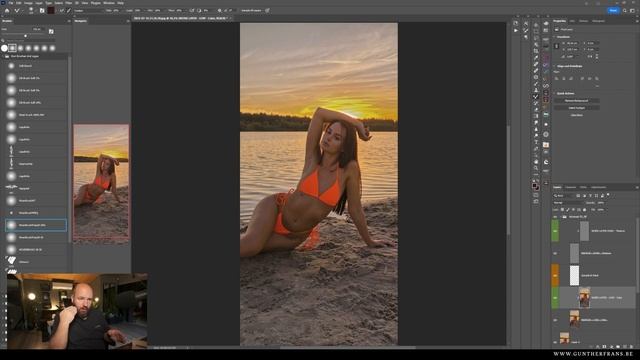Open brush settings panel from options bar
This screenshot has width=640, height=360.
pyautogui.click(x=42, y=11)
